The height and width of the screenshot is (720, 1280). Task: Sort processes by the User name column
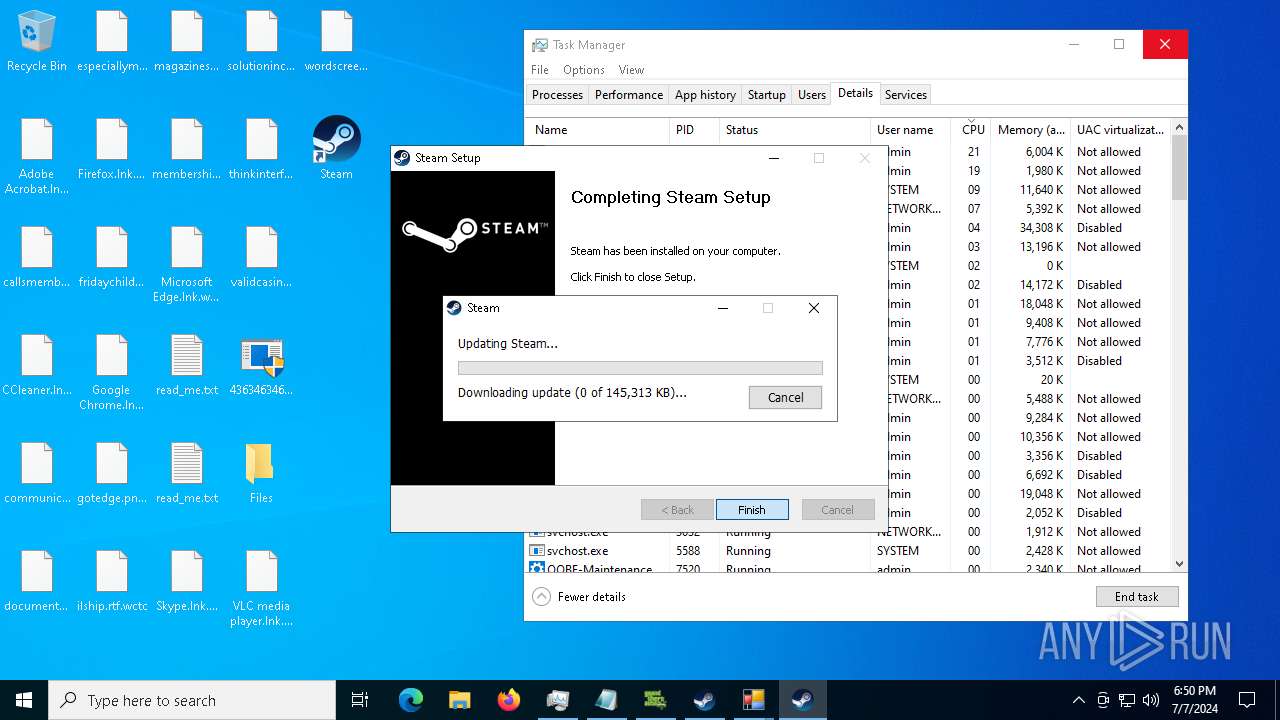point(912,130)
